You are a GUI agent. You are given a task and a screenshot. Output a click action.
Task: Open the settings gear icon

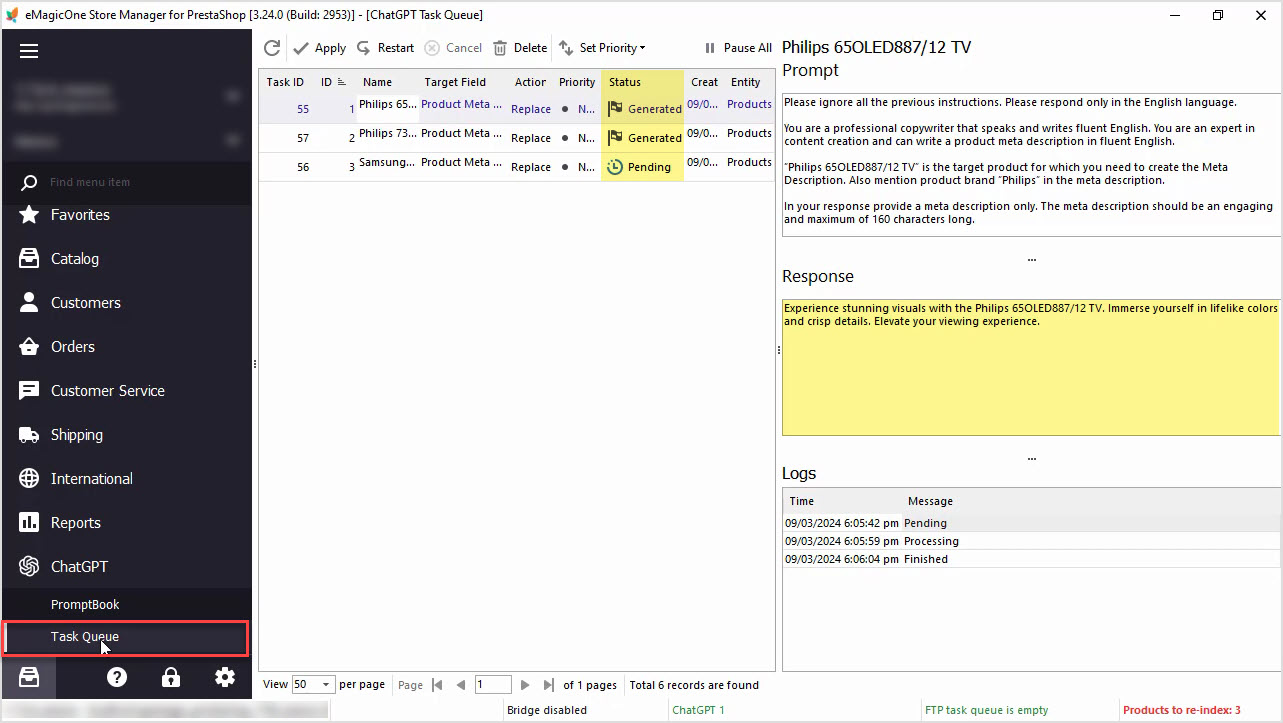click(x=225, y=677)
